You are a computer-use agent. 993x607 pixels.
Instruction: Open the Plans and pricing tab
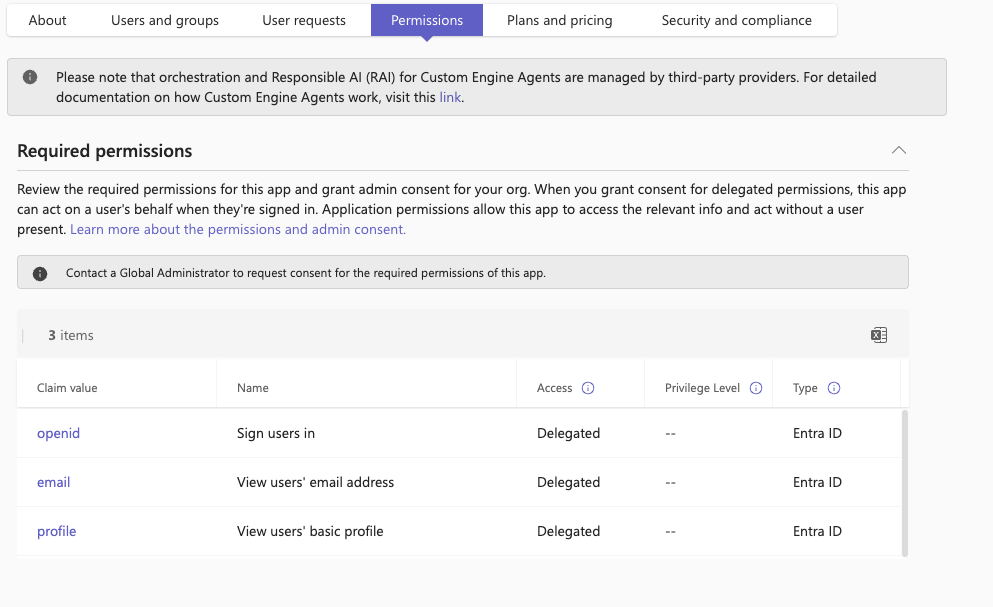[x=560, y=20]
